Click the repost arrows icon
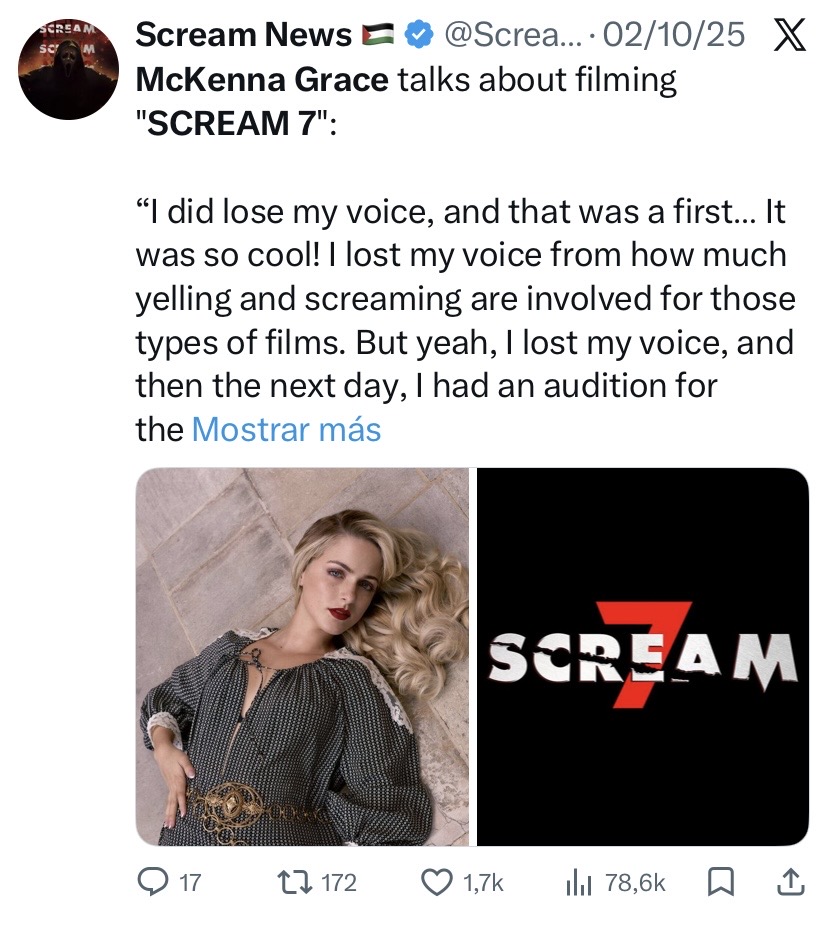Screen dimensions: 828x925 [x=295, y=883]
